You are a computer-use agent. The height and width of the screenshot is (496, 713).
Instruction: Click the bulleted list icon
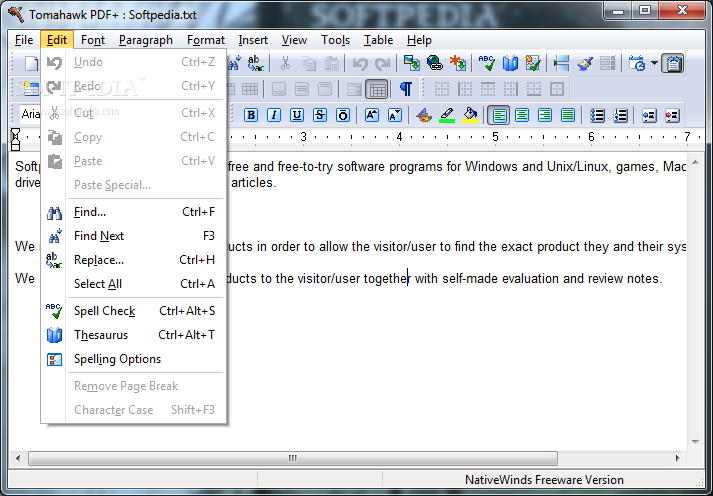click(597, 115)
